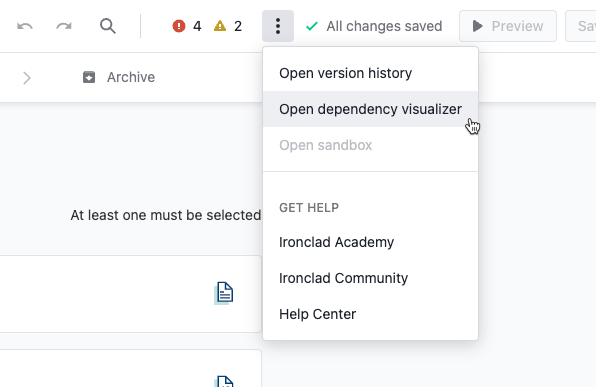This screenshot has width=596, height=387.
Task: Click the Archive label
Action: click(x=131, y=77)
